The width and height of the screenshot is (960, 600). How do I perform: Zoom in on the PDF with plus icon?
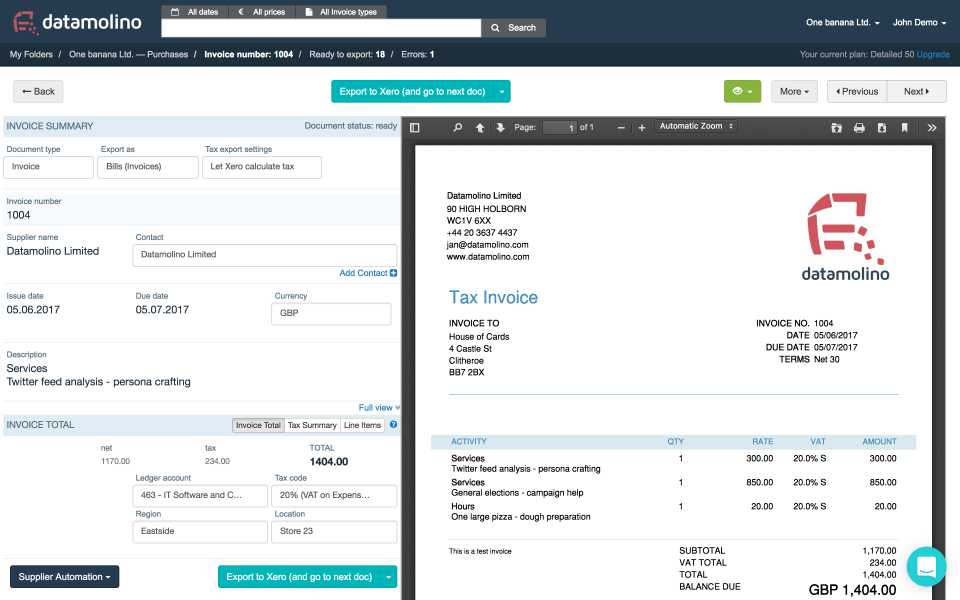pyautogui.click(x=641, y=127)
